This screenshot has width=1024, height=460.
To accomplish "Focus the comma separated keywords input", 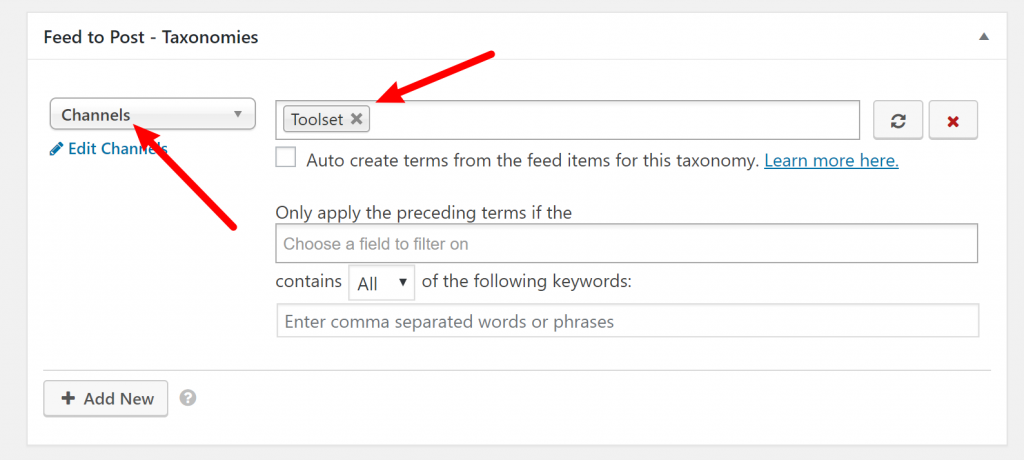I will pyautogui.click(x=628, y=321).
